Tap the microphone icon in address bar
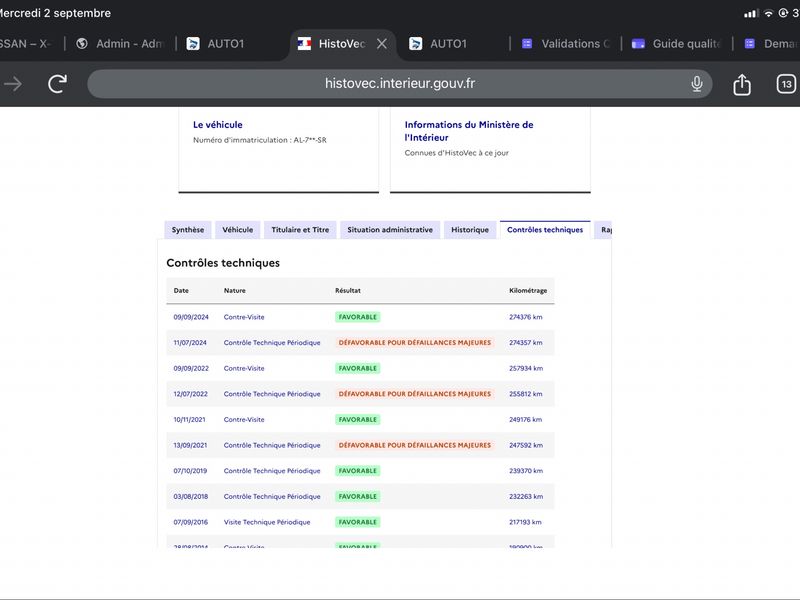This screenshot has height=600, width=800. pyautogui.click(x=696, y=84)
